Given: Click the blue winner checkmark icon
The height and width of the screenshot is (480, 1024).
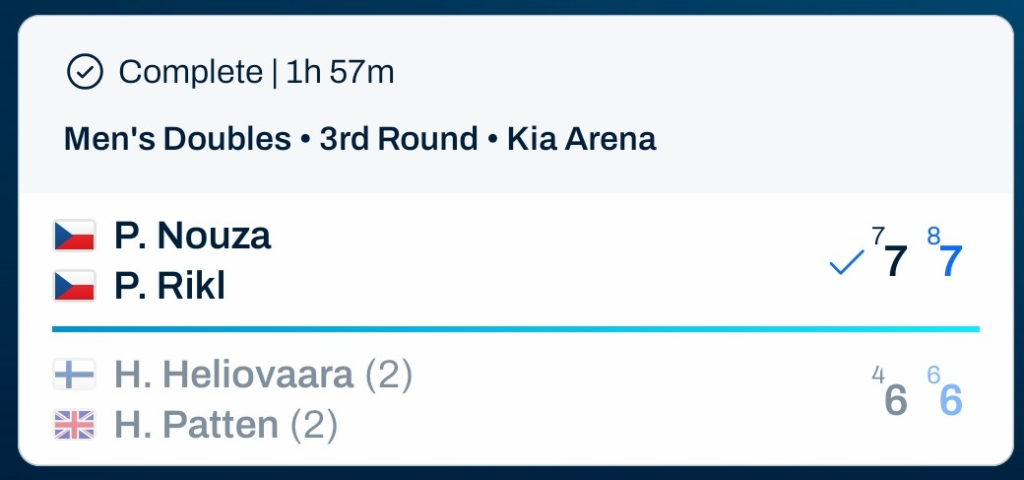Looking at the screenshot, I should click(x=846, y=264).
